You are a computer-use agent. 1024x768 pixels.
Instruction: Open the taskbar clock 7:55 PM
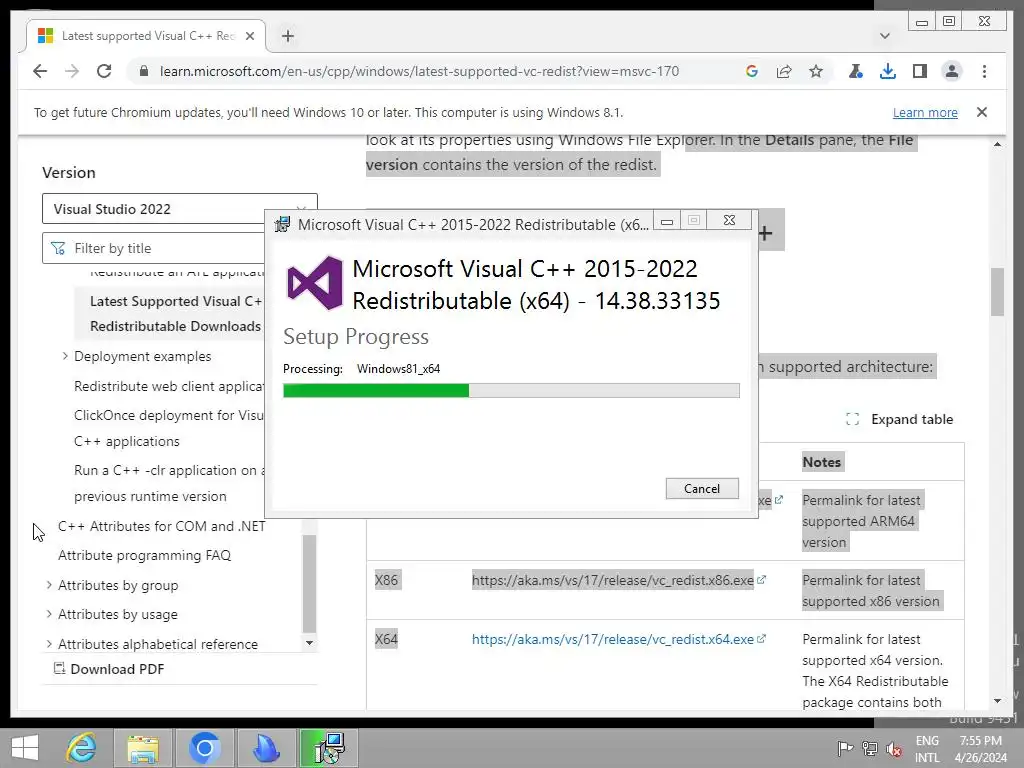tap(980, 749)
